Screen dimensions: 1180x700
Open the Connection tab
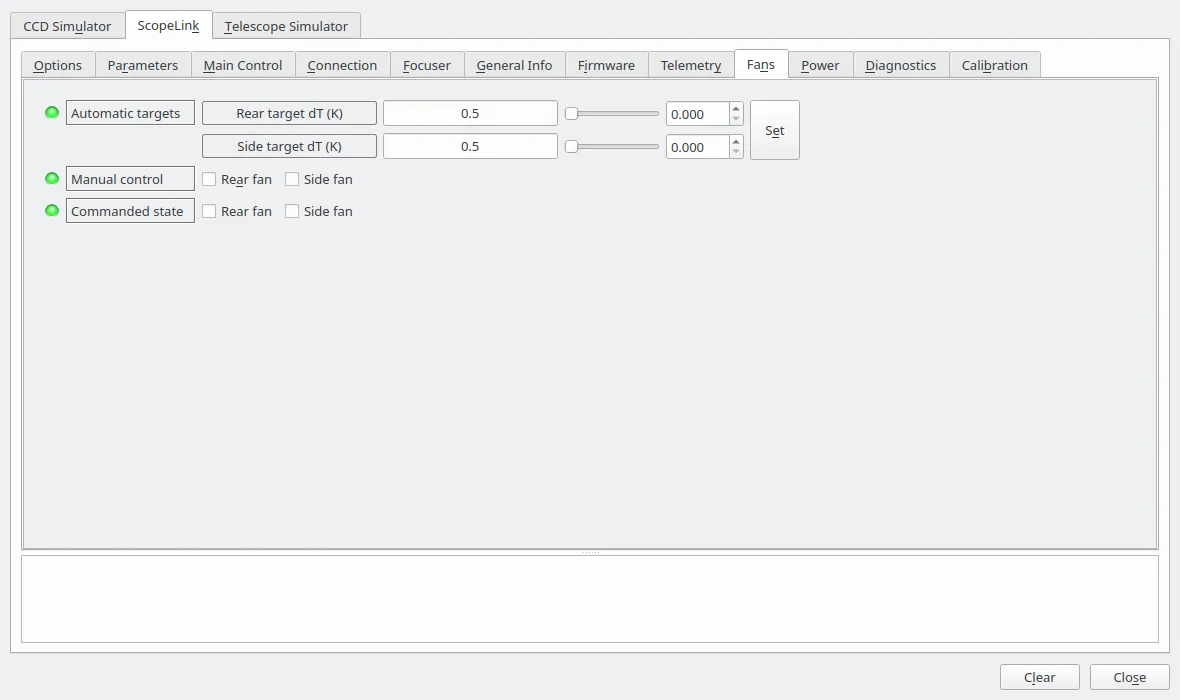coord(342,65)
